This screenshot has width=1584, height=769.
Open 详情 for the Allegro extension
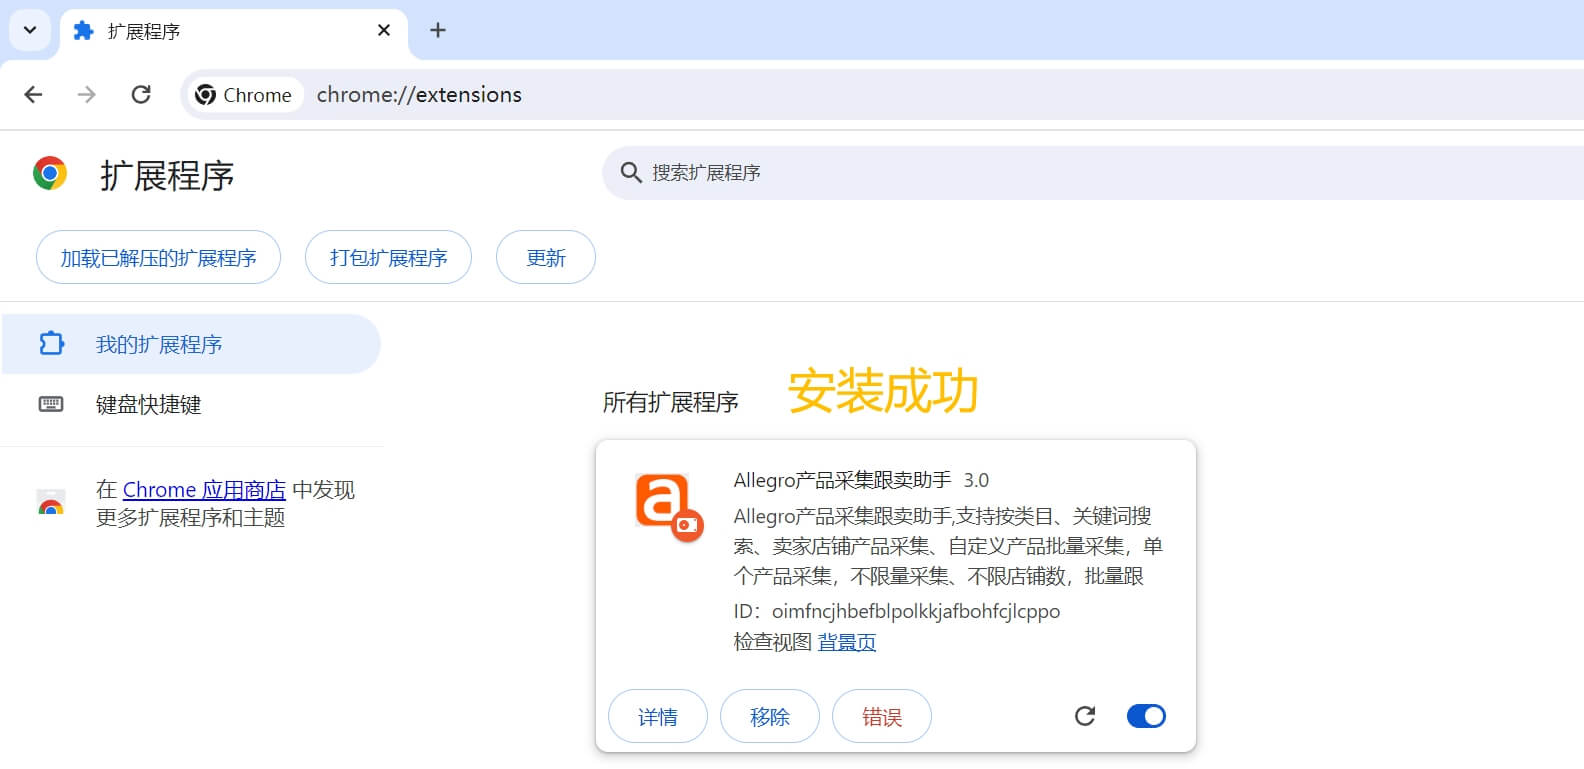[658, 716]
